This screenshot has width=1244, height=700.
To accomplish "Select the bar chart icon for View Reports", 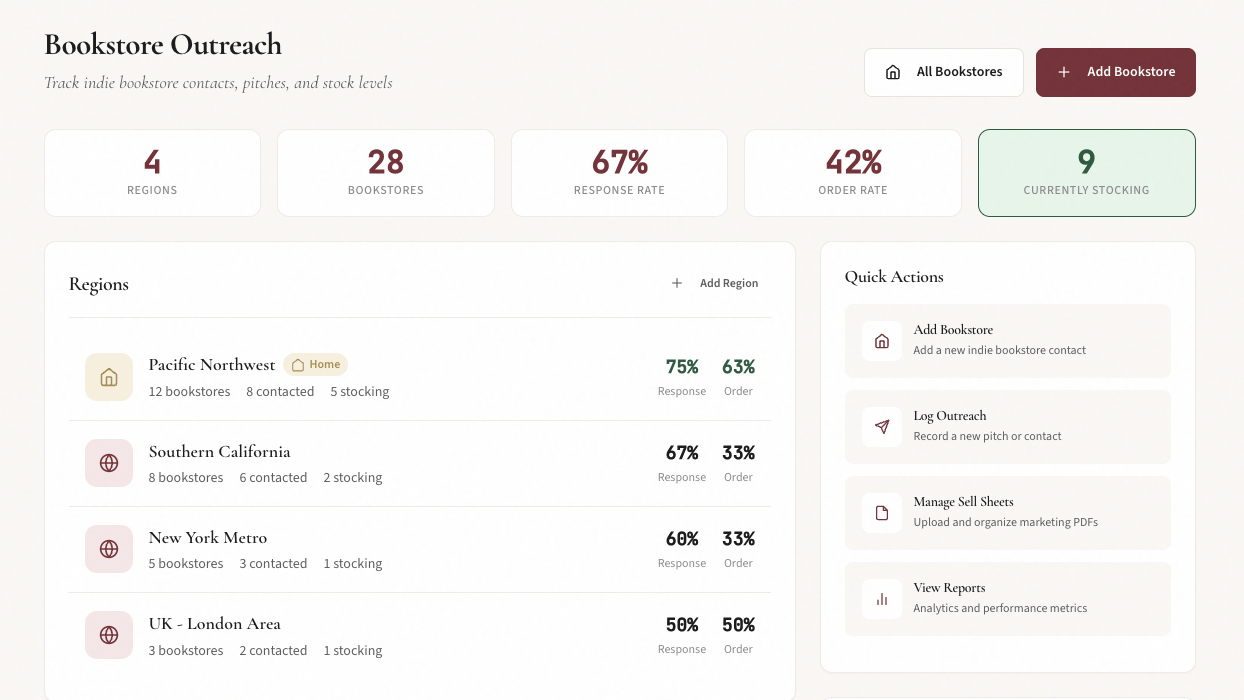I will [x=881, y=599].
